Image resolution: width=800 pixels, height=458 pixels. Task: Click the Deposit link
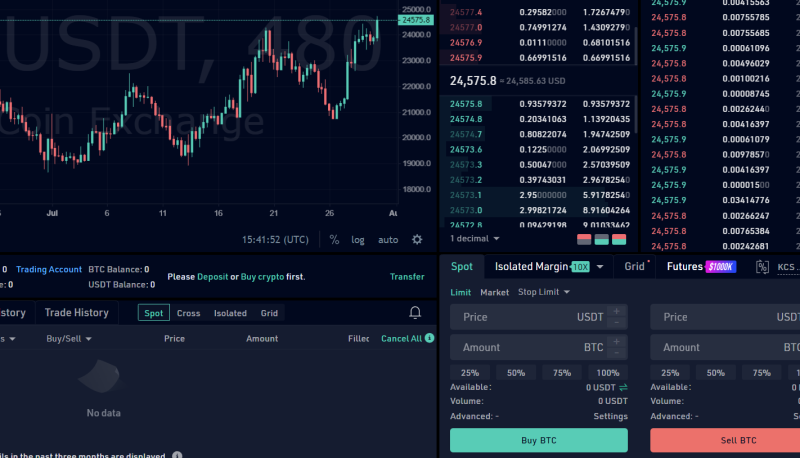coord(212,277)
